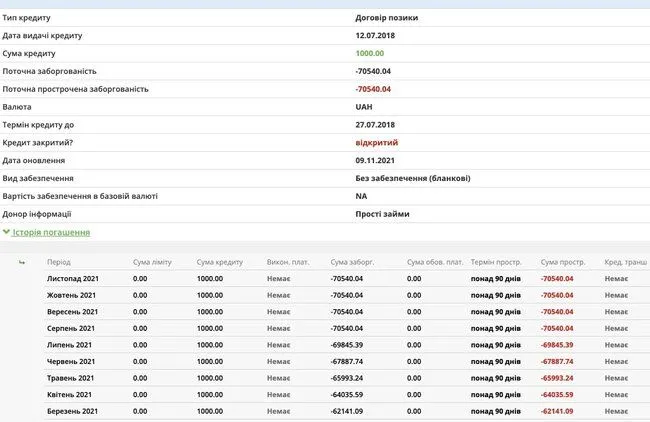Click the Сума кредиту column header
650x422 pixels.
pyautogui.click(x=219, y=262)
